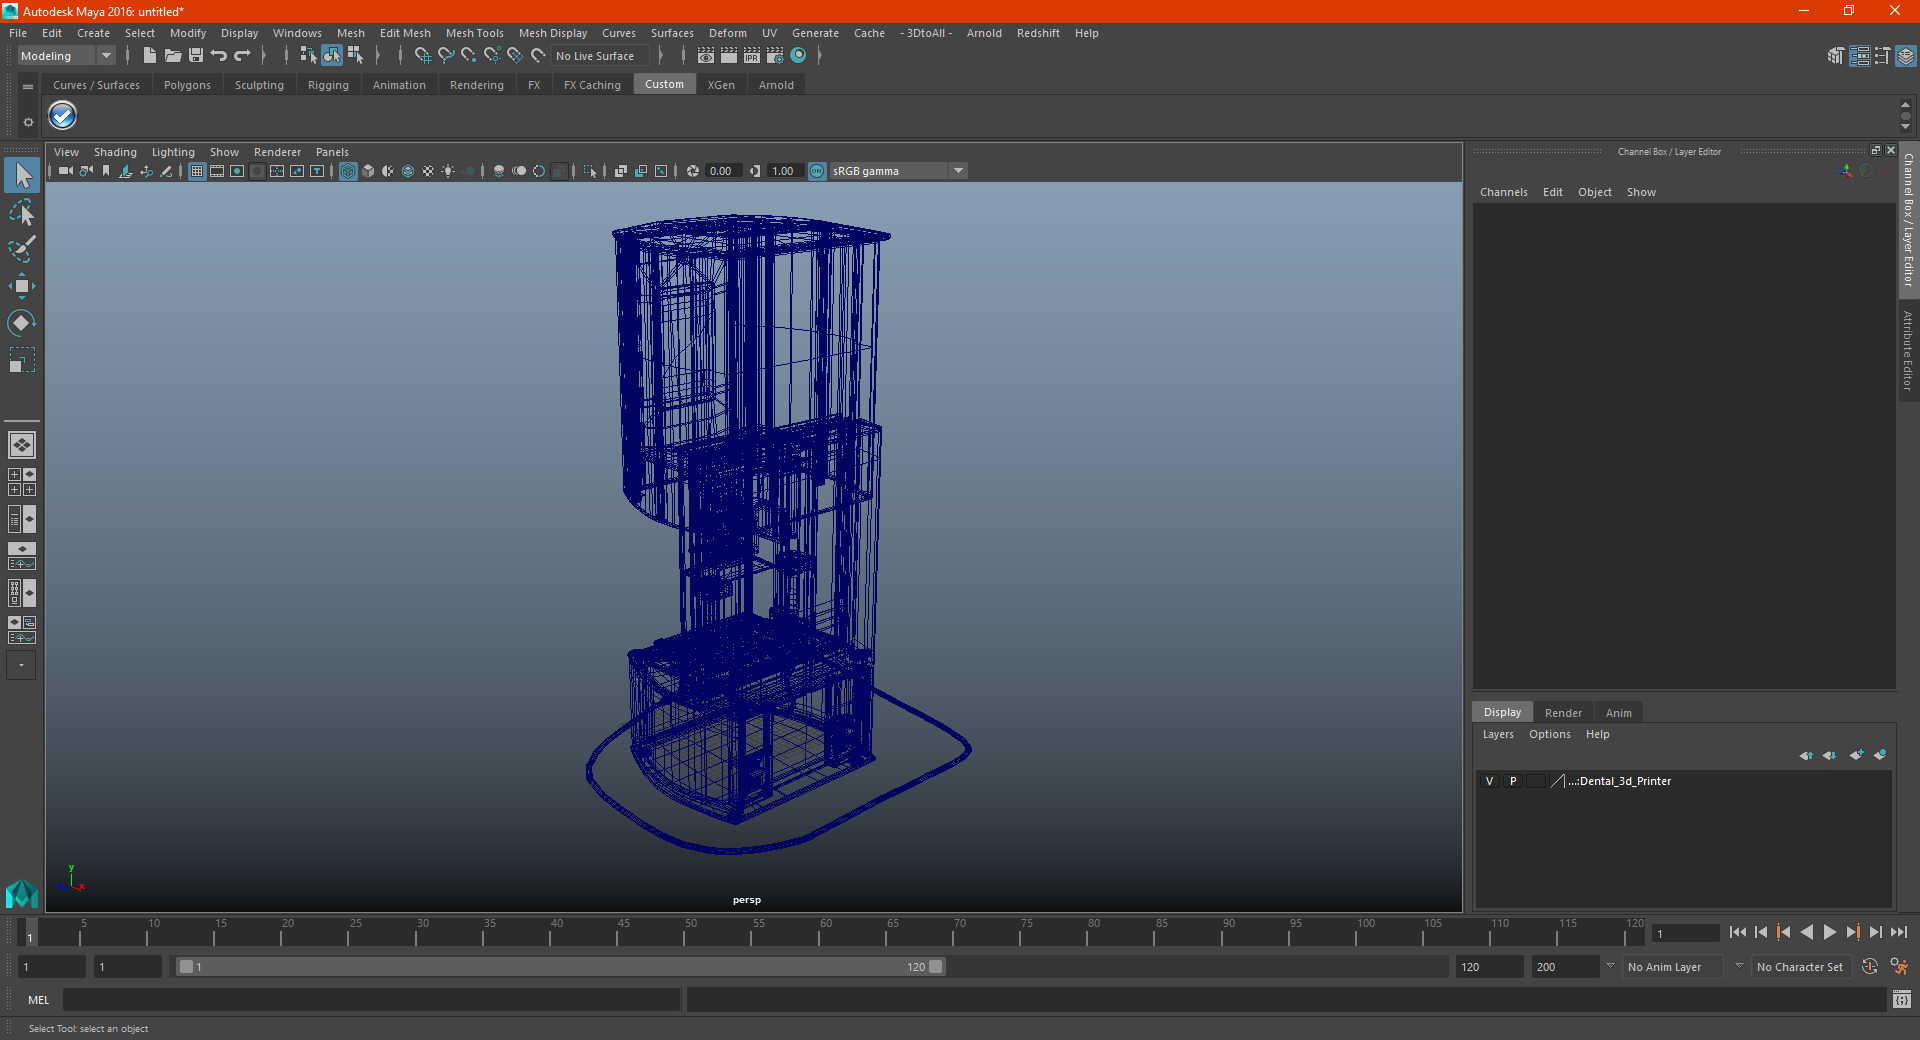
Task: Click the MEL command line input
Action: [x=371, y=1000]
